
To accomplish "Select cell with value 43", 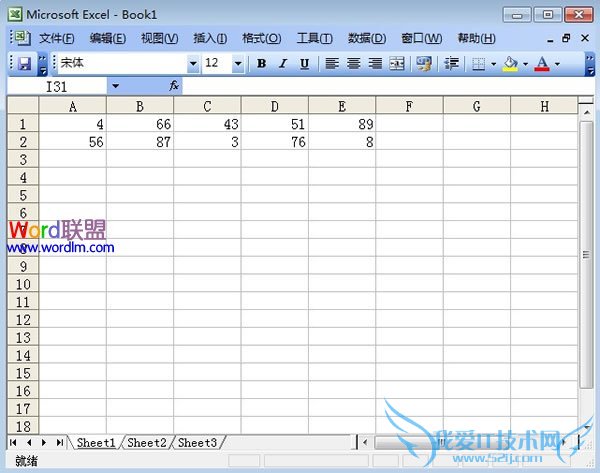I will tap(207, 124).
